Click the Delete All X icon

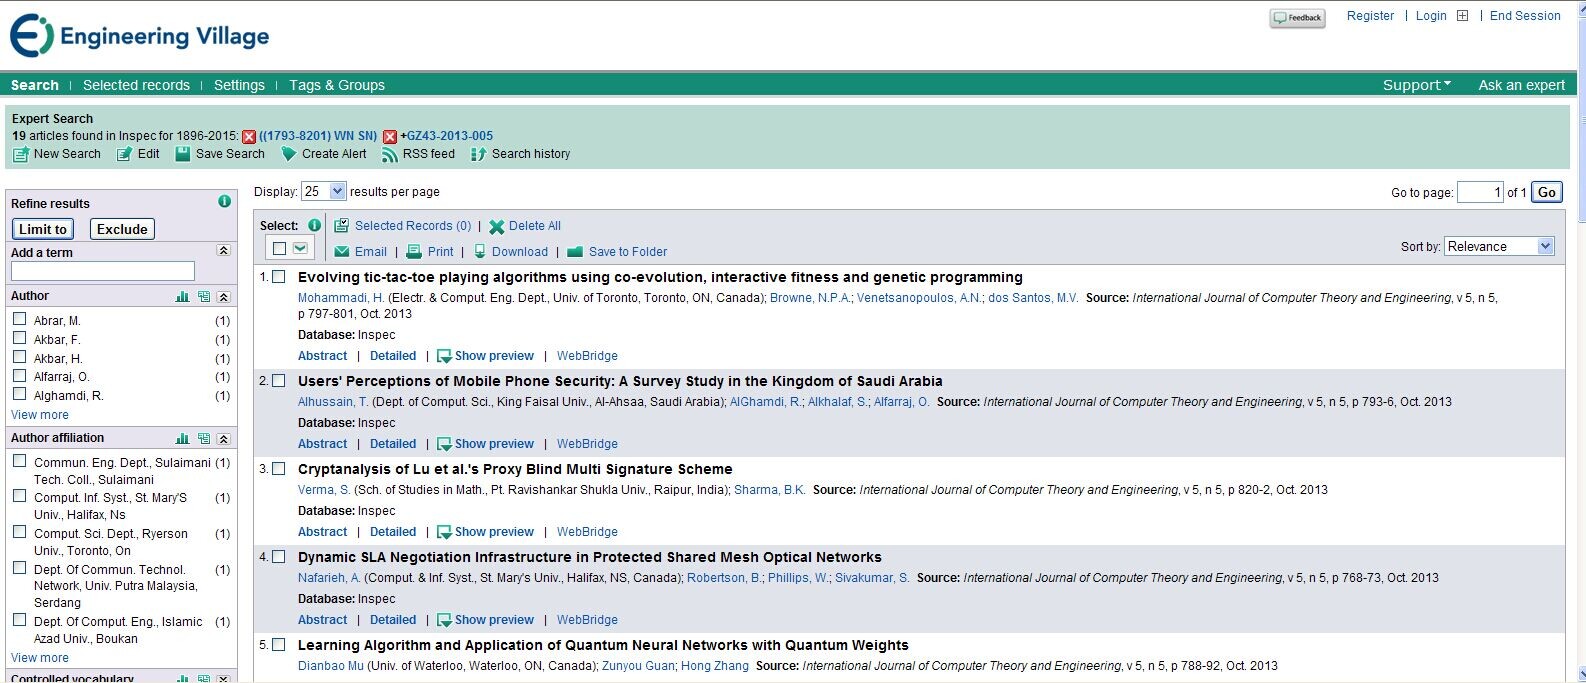coord(496,227)
